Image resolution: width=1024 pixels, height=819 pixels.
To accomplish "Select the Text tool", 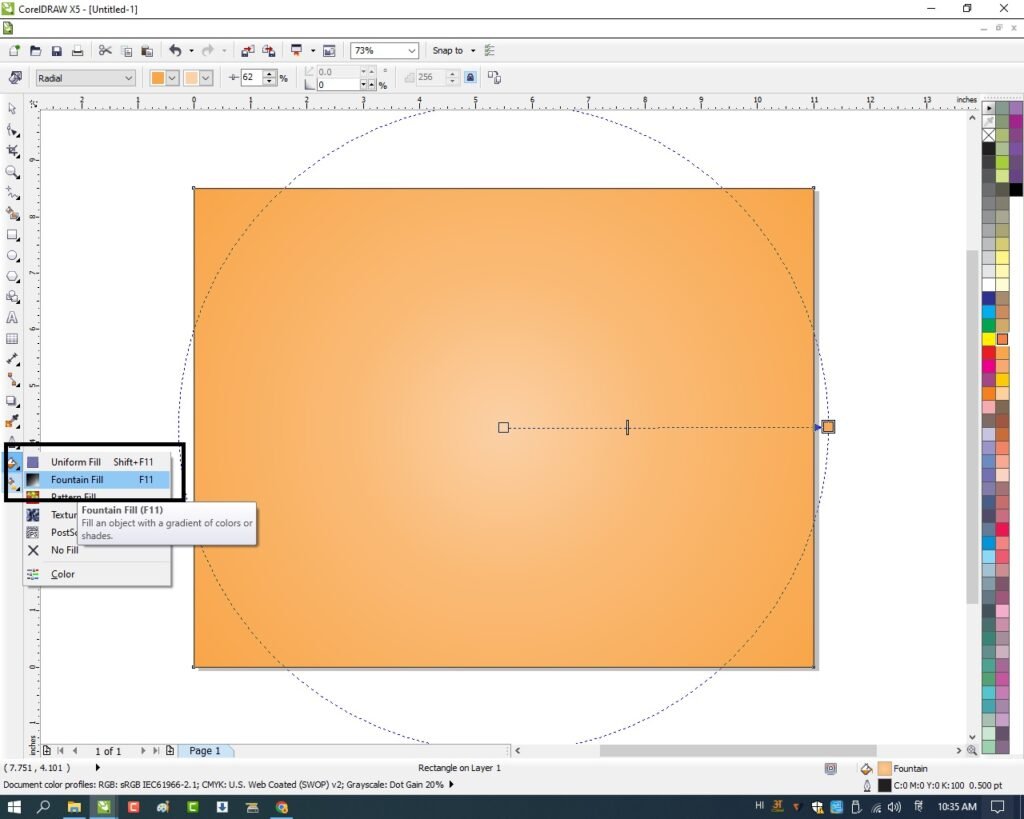I will coord(12,318).
